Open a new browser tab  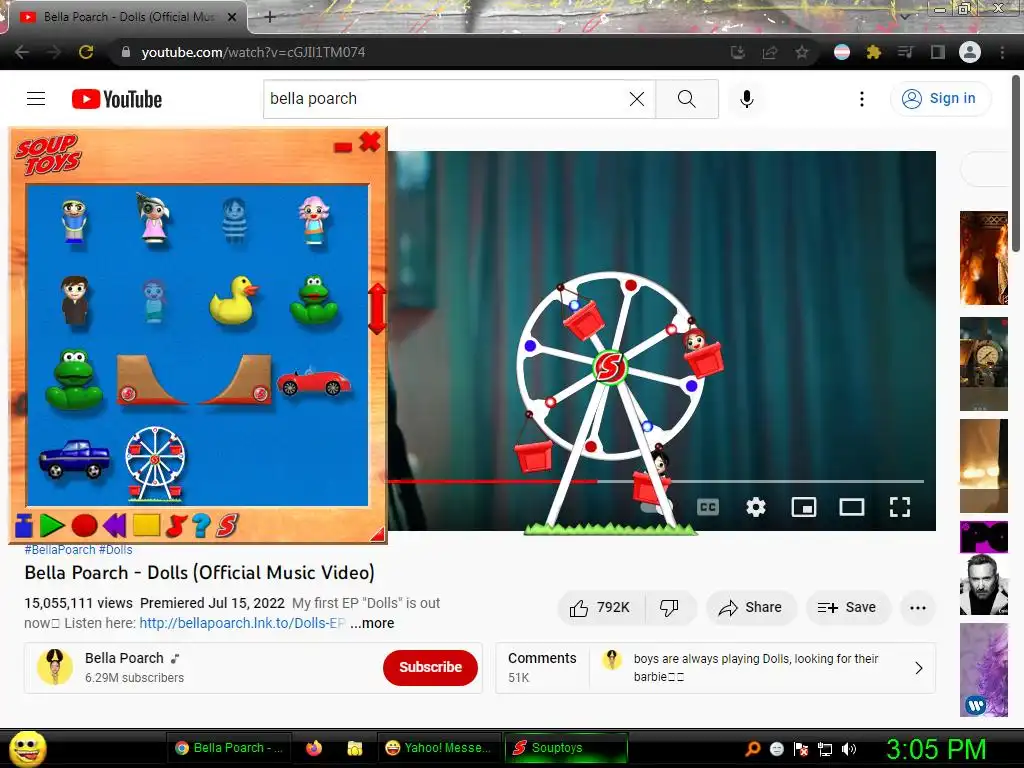pos(270,17)
